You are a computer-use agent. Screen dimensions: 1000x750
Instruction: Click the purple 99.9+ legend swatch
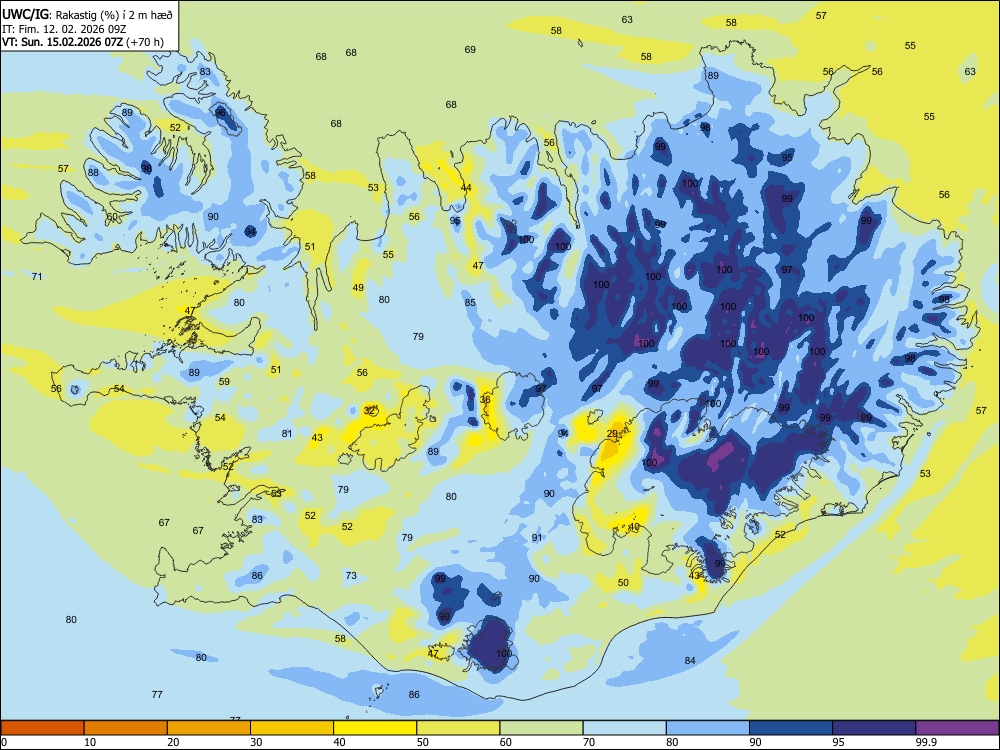(957, 728)
